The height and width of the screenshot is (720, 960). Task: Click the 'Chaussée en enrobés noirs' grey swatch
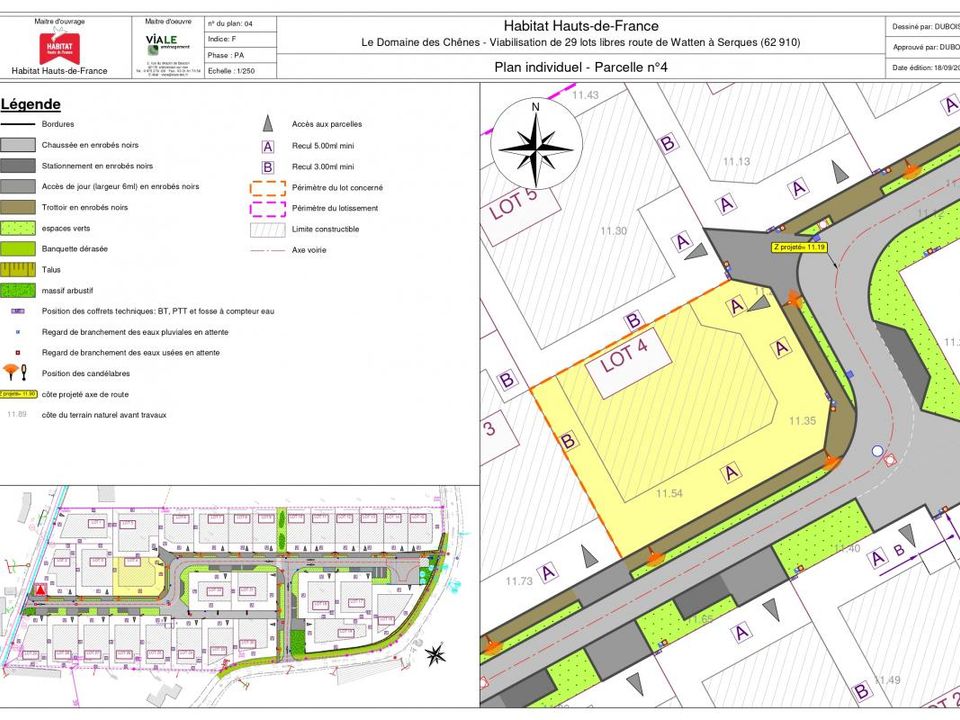(18, 145)
